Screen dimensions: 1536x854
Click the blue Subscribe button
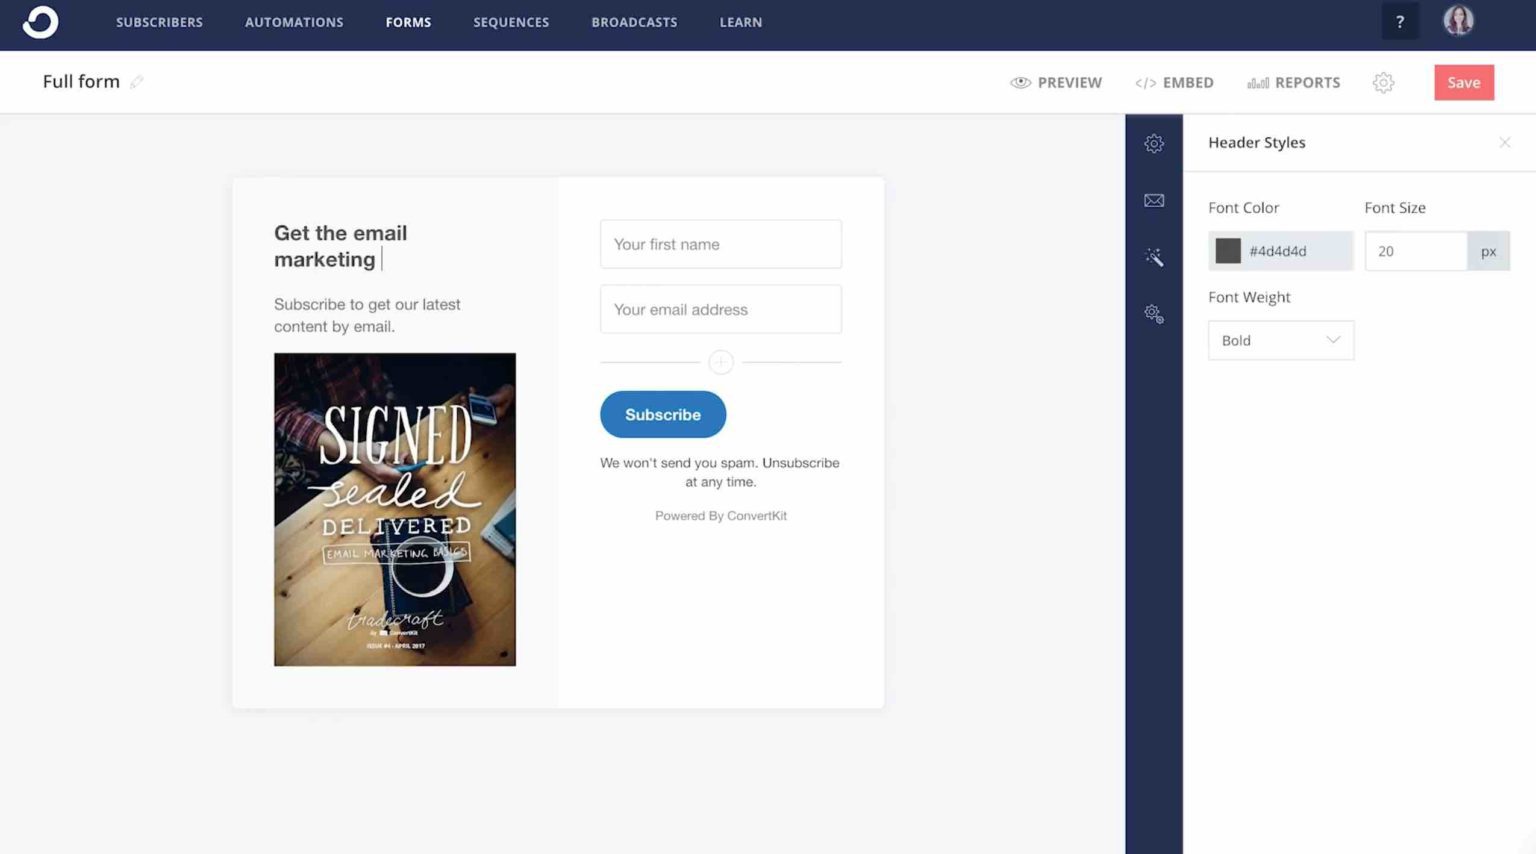662,414
